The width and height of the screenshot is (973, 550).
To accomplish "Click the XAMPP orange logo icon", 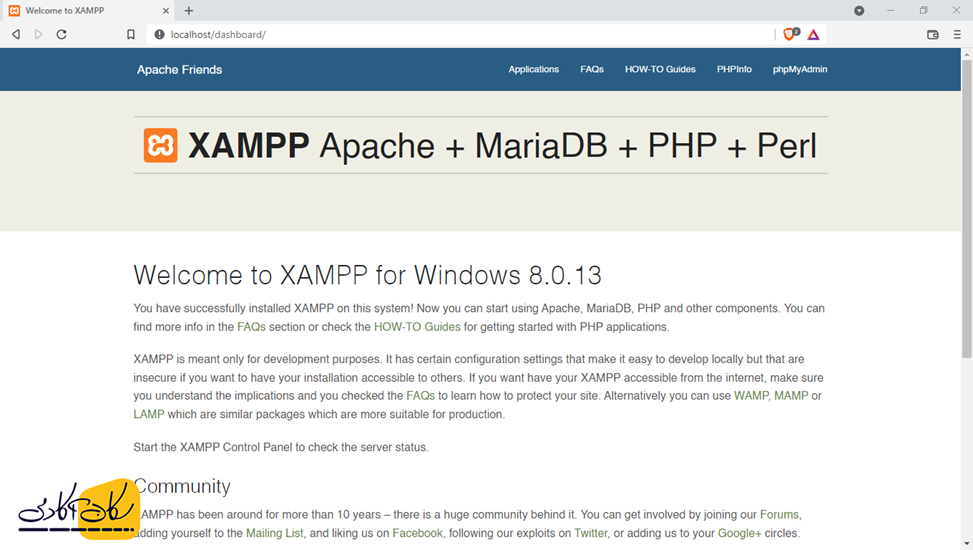I will pyautogui.click(x=161, y=145).
